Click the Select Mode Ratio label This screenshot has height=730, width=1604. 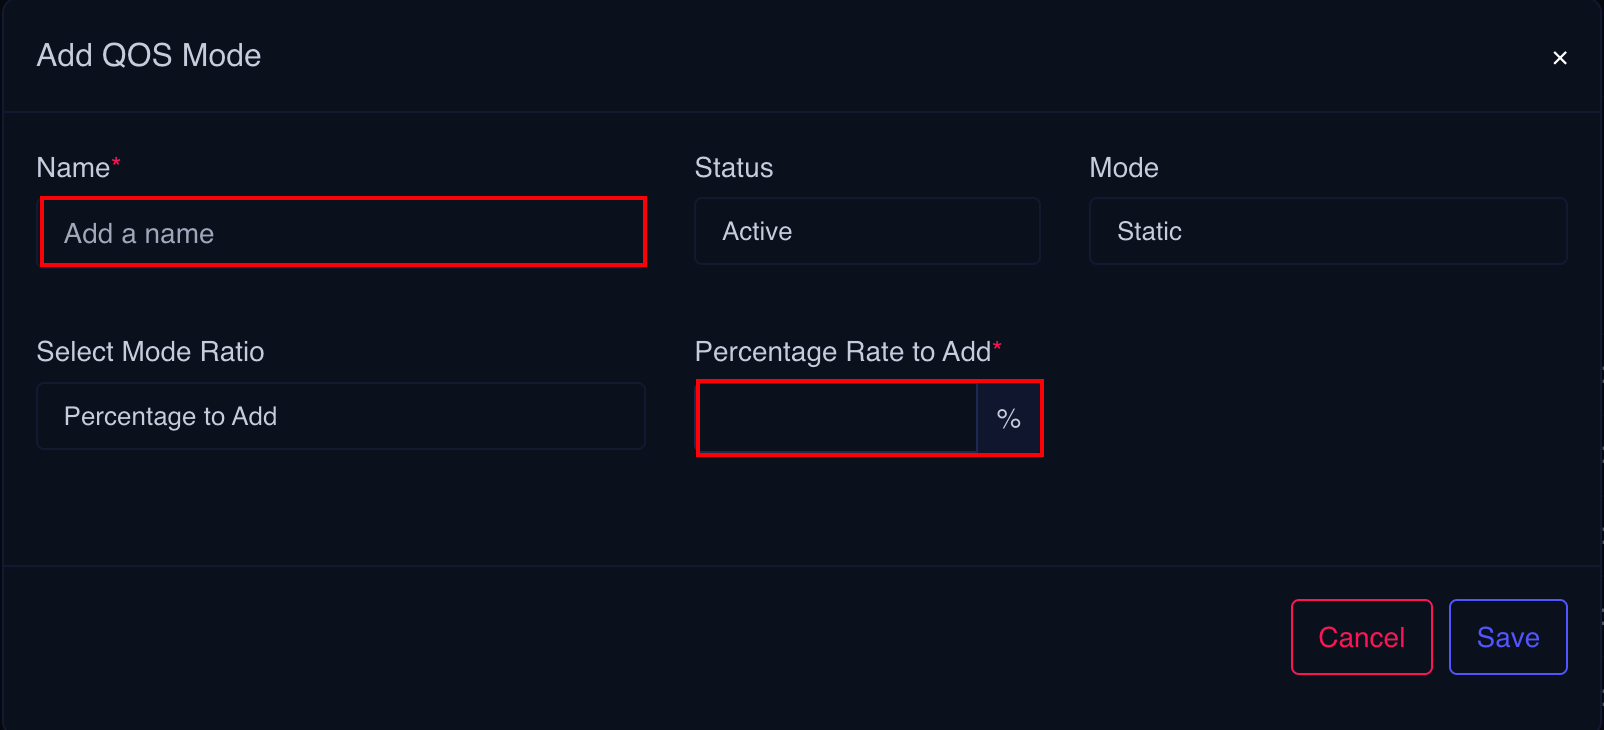tap(150, 352)
